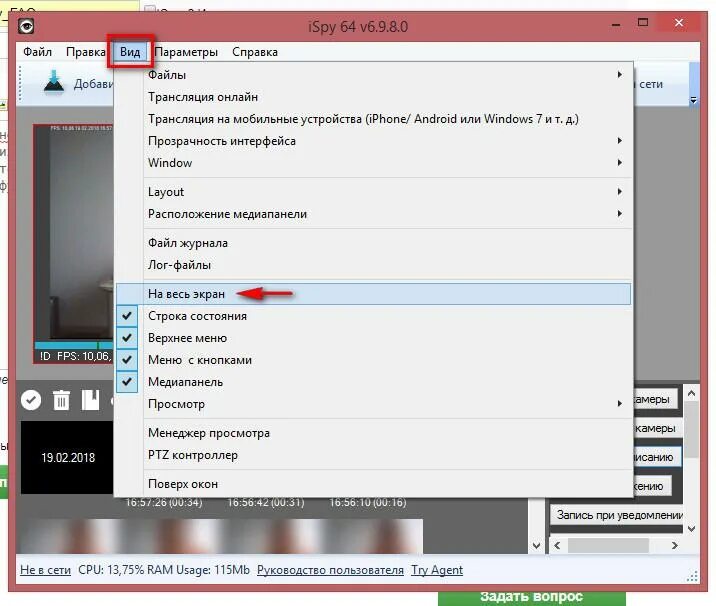Viewport: 716px width, 606px height.
Task: Open the Параметры menu
Action: pyautogui.click(x=186, y=52)
